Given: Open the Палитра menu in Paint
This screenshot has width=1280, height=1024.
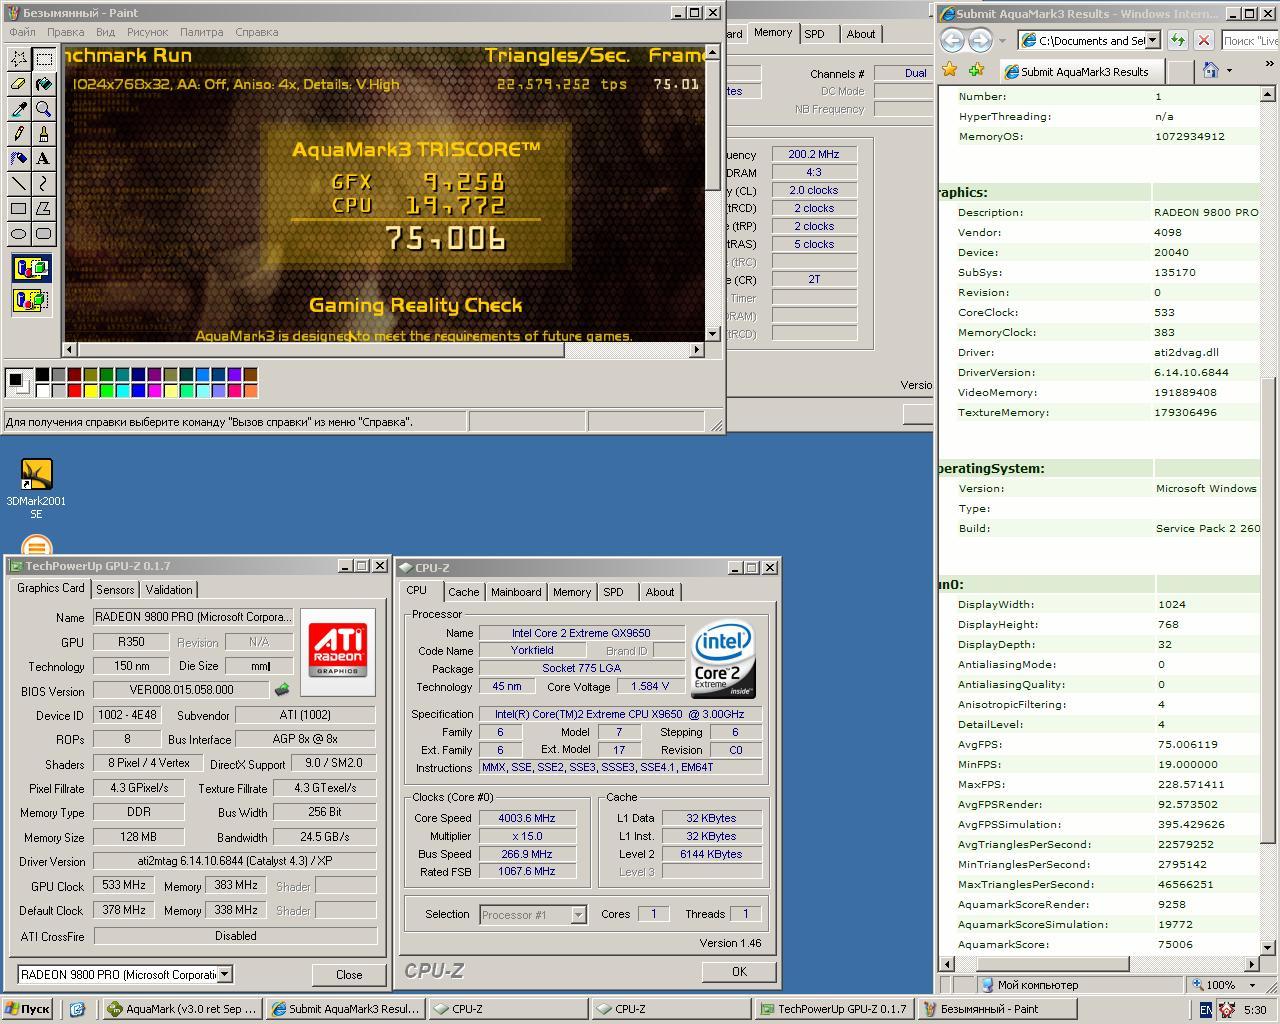Looking at the screenshot, I should click(x=202, y=32).
